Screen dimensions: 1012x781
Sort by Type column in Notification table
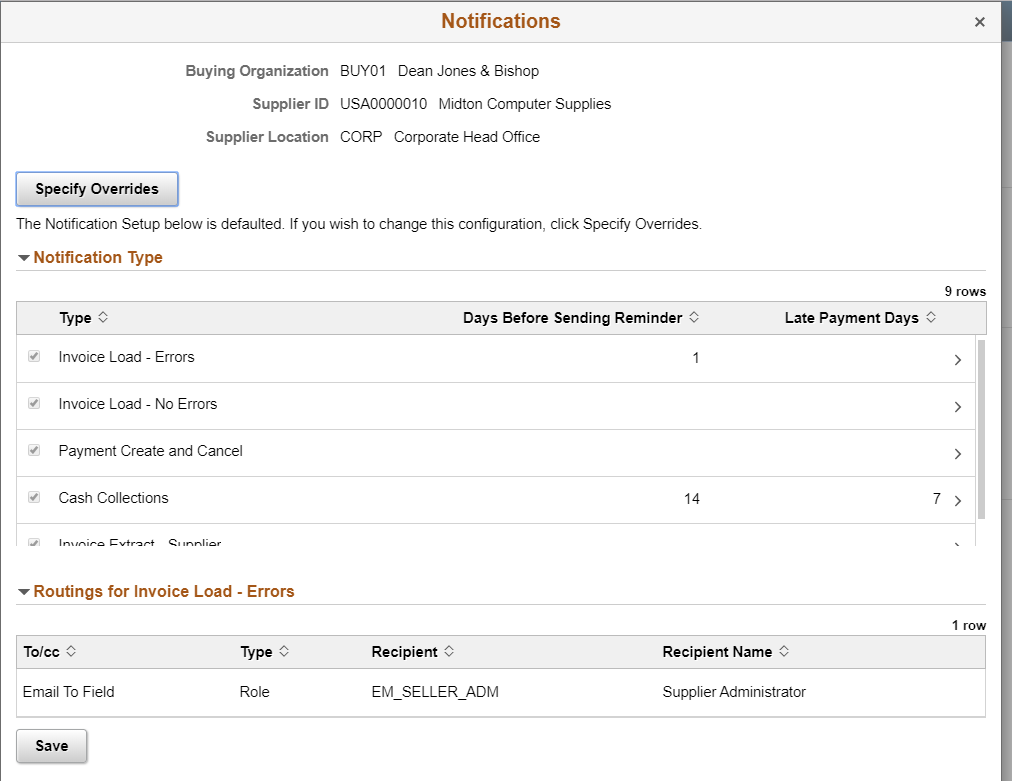point(103,318)
